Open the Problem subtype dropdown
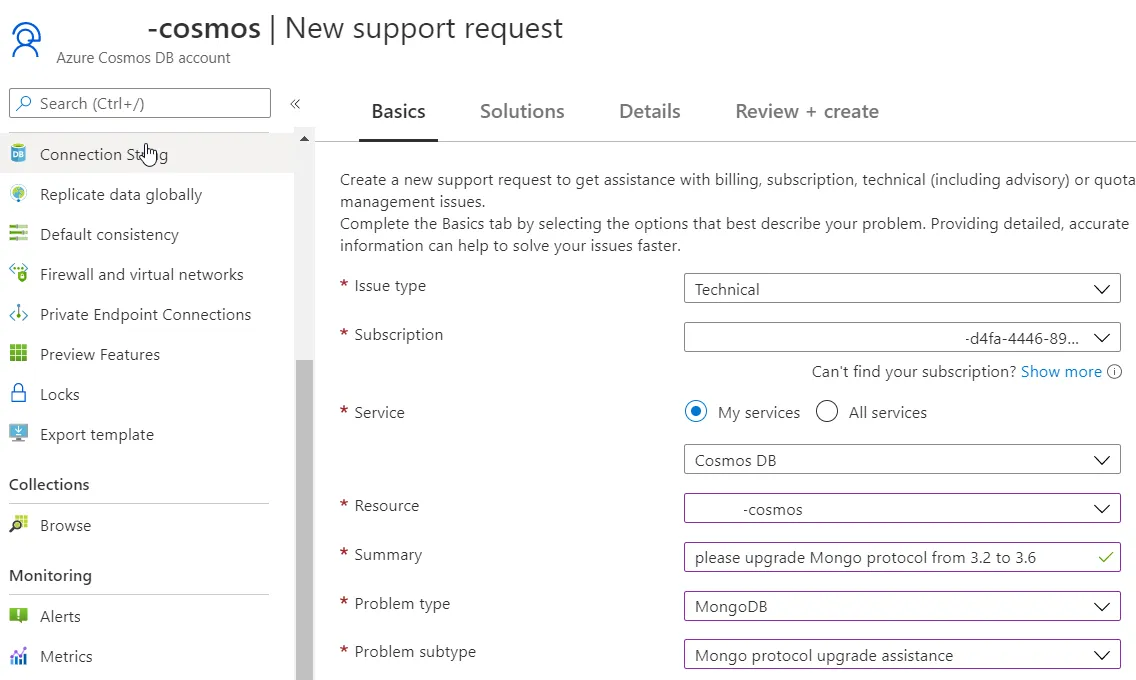This screenshot has height=680, width=1136. point(901,656)
